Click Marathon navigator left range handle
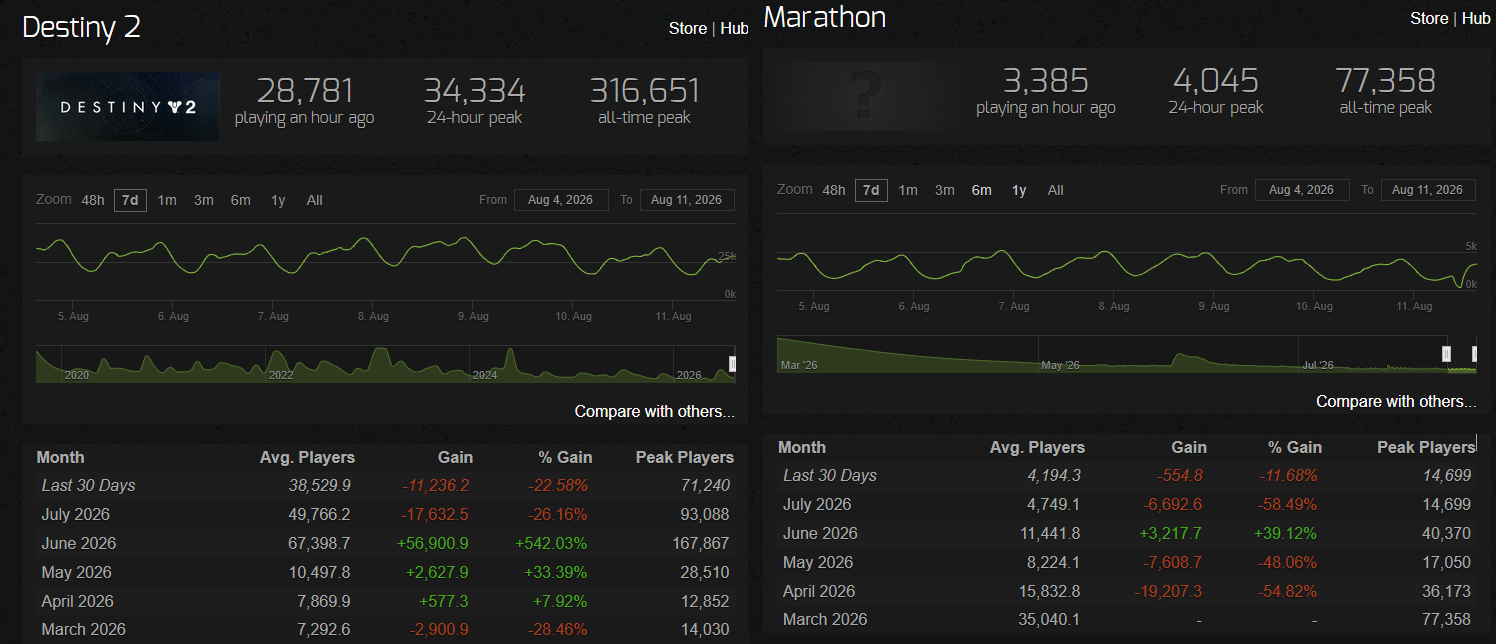This screenshot has width=1496, height=644. point(1446,354)
